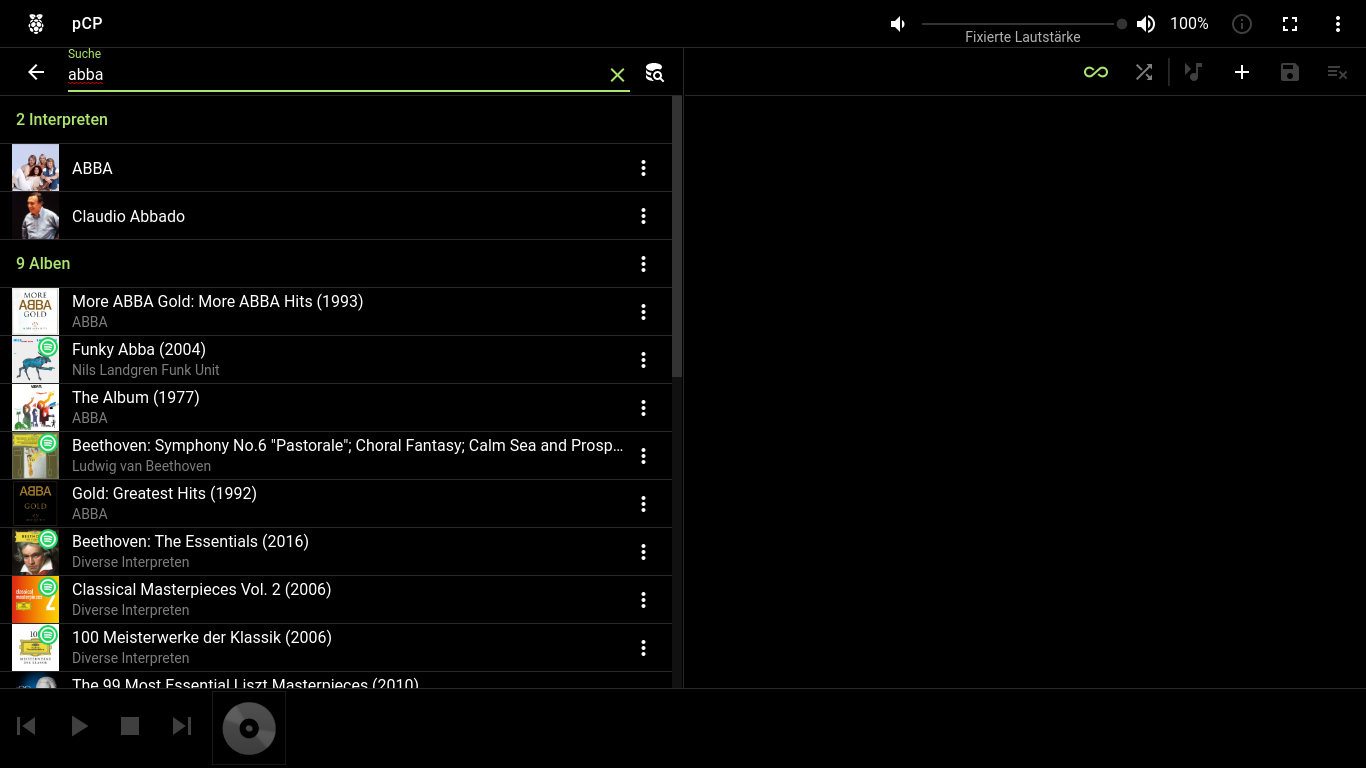
Task: Click the Raspberry Pi logo icon
Action: tap(36, 24)
